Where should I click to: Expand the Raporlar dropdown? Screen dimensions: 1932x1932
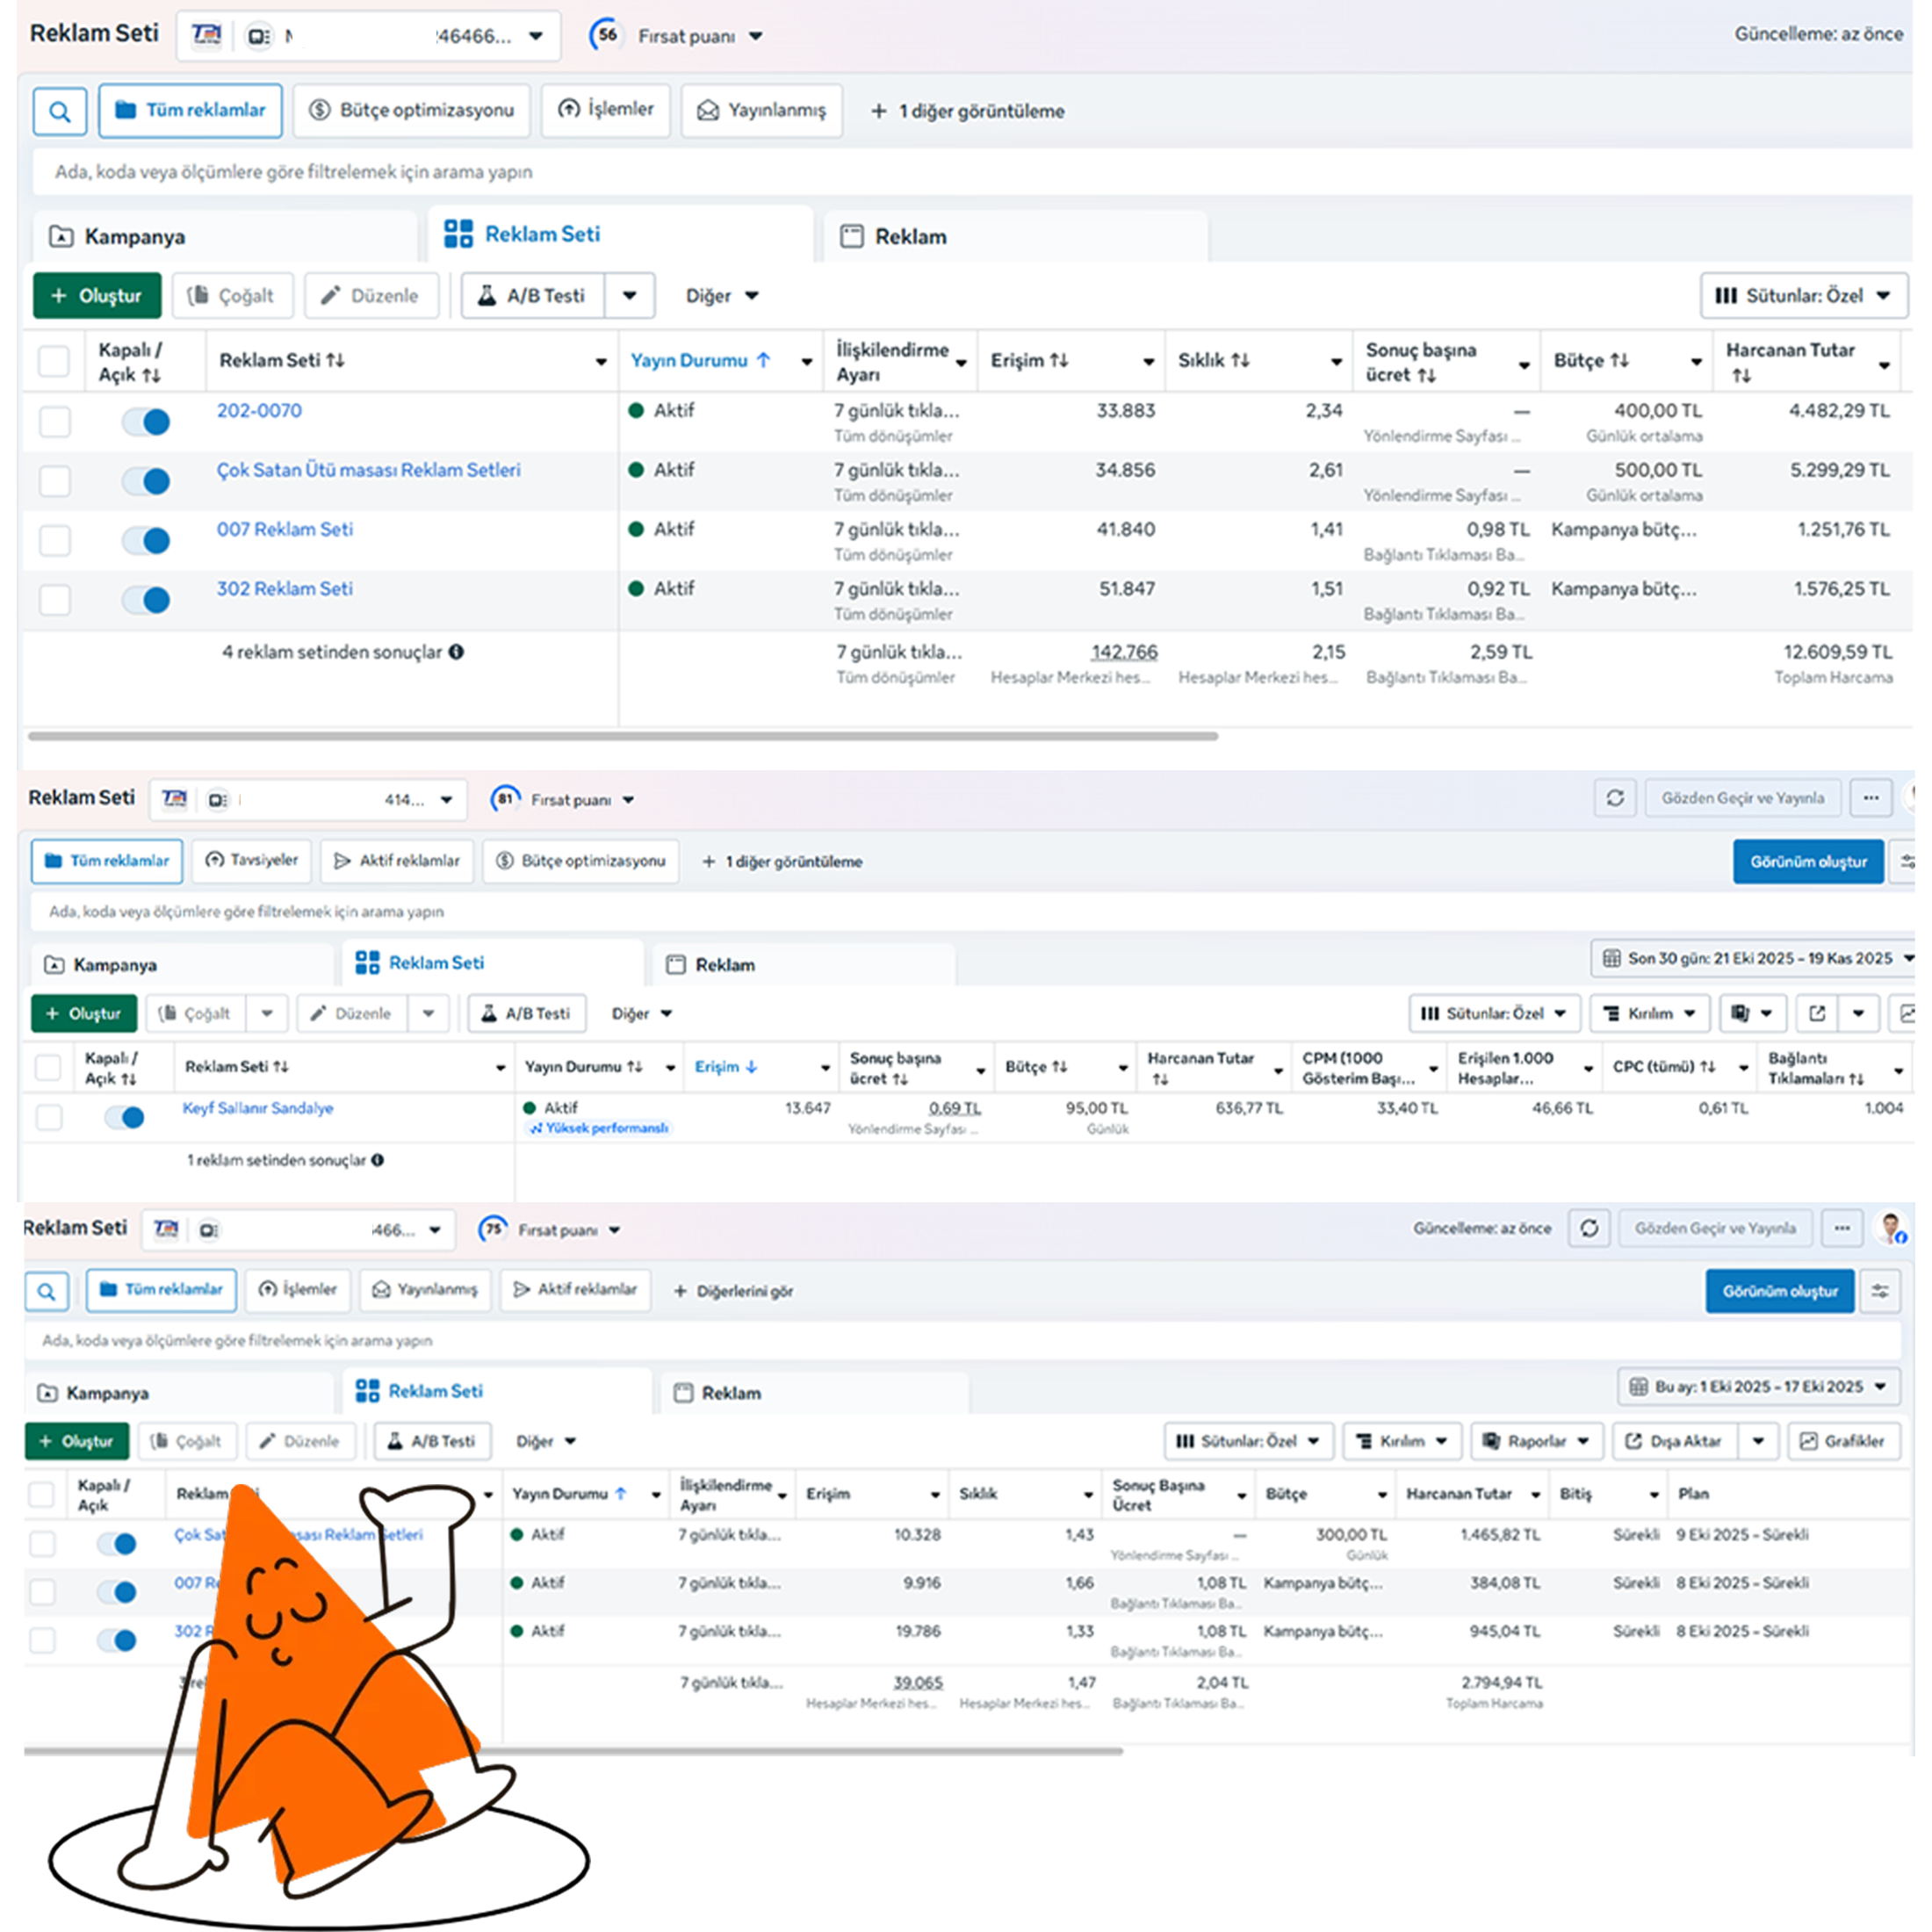click(x=1536, y=1441)
